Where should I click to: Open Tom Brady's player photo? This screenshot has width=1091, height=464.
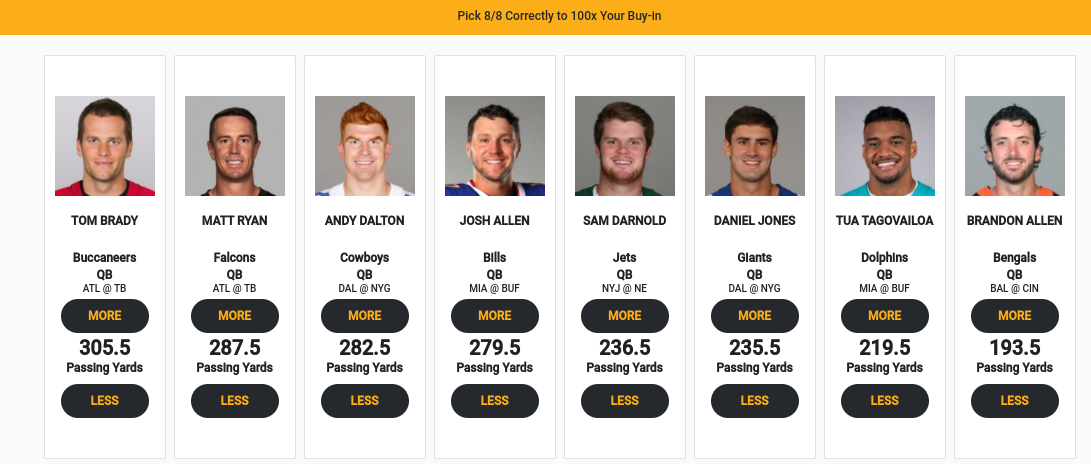click(x=105, y=146)
